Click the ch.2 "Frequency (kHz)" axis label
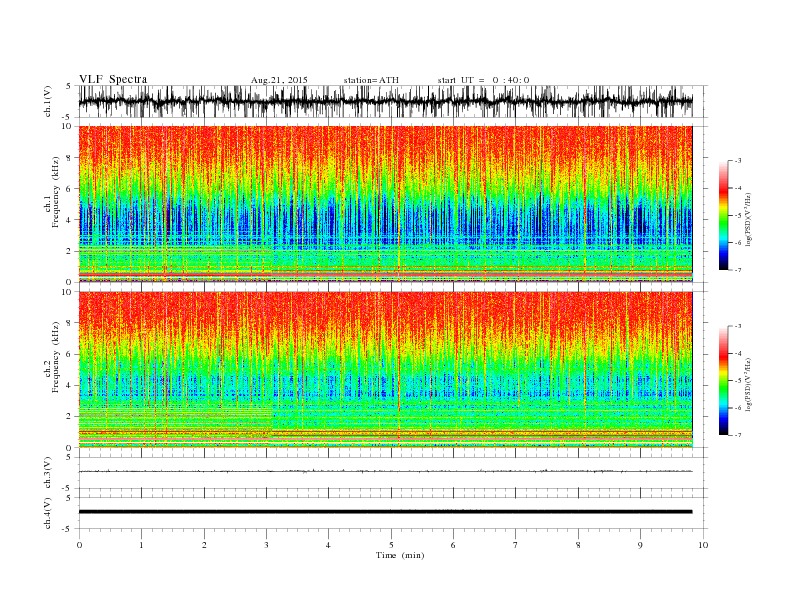Image resolution: width=792 pixels, height=612 pixels. point(55,358)
